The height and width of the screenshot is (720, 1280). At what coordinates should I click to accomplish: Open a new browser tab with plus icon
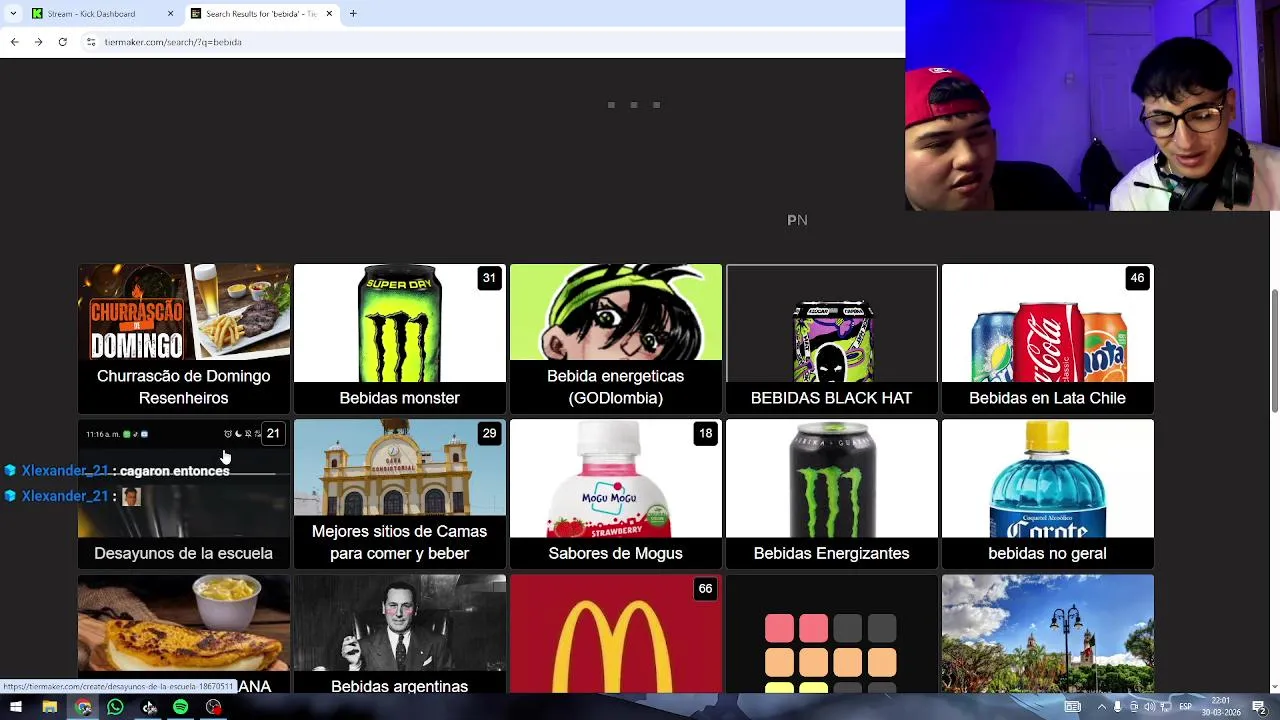tap(353, 14)
